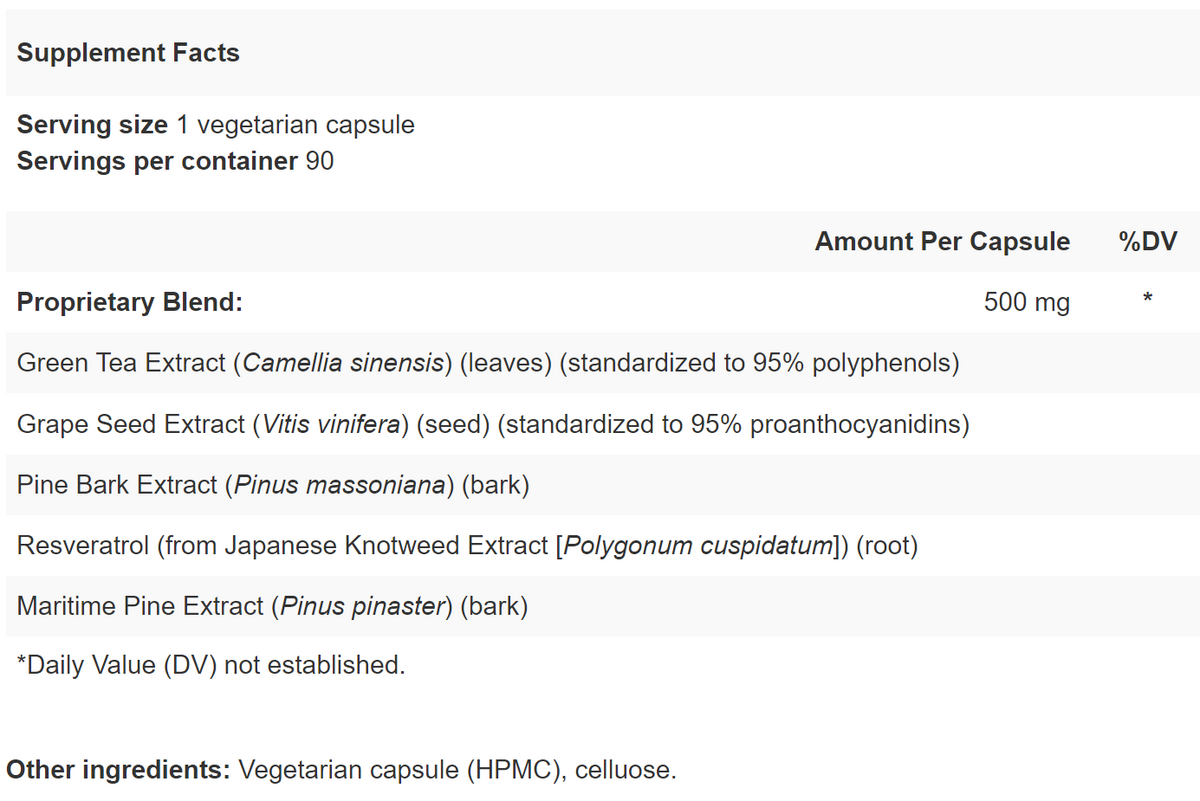Click the italic Pinus pinaster name
The width and height of the screenshot is (1200, 801).
(x=362, y=607)
